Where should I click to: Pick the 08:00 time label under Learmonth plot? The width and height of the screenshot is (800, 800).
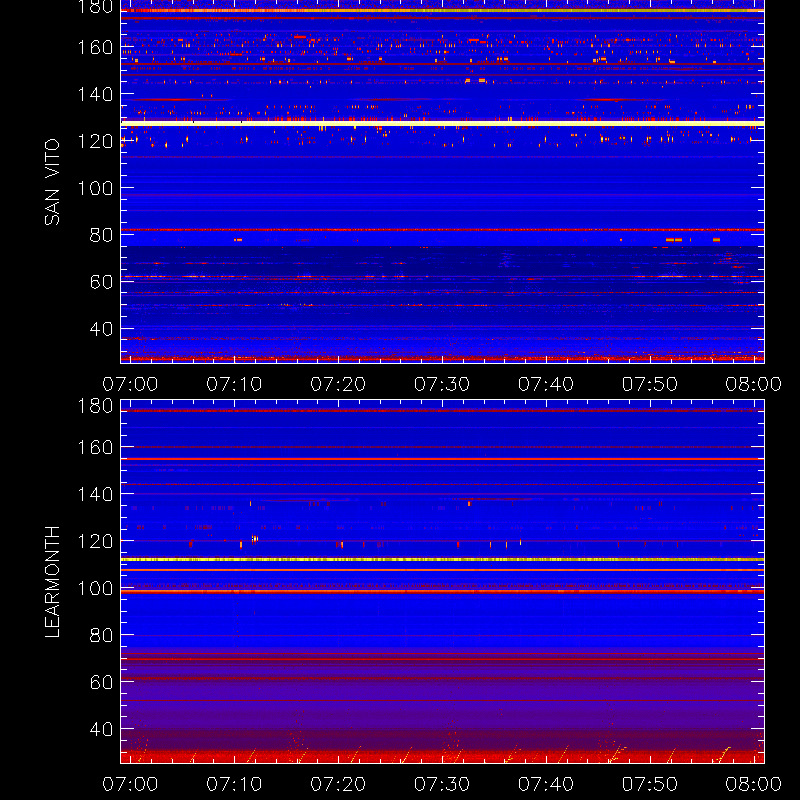754,784
